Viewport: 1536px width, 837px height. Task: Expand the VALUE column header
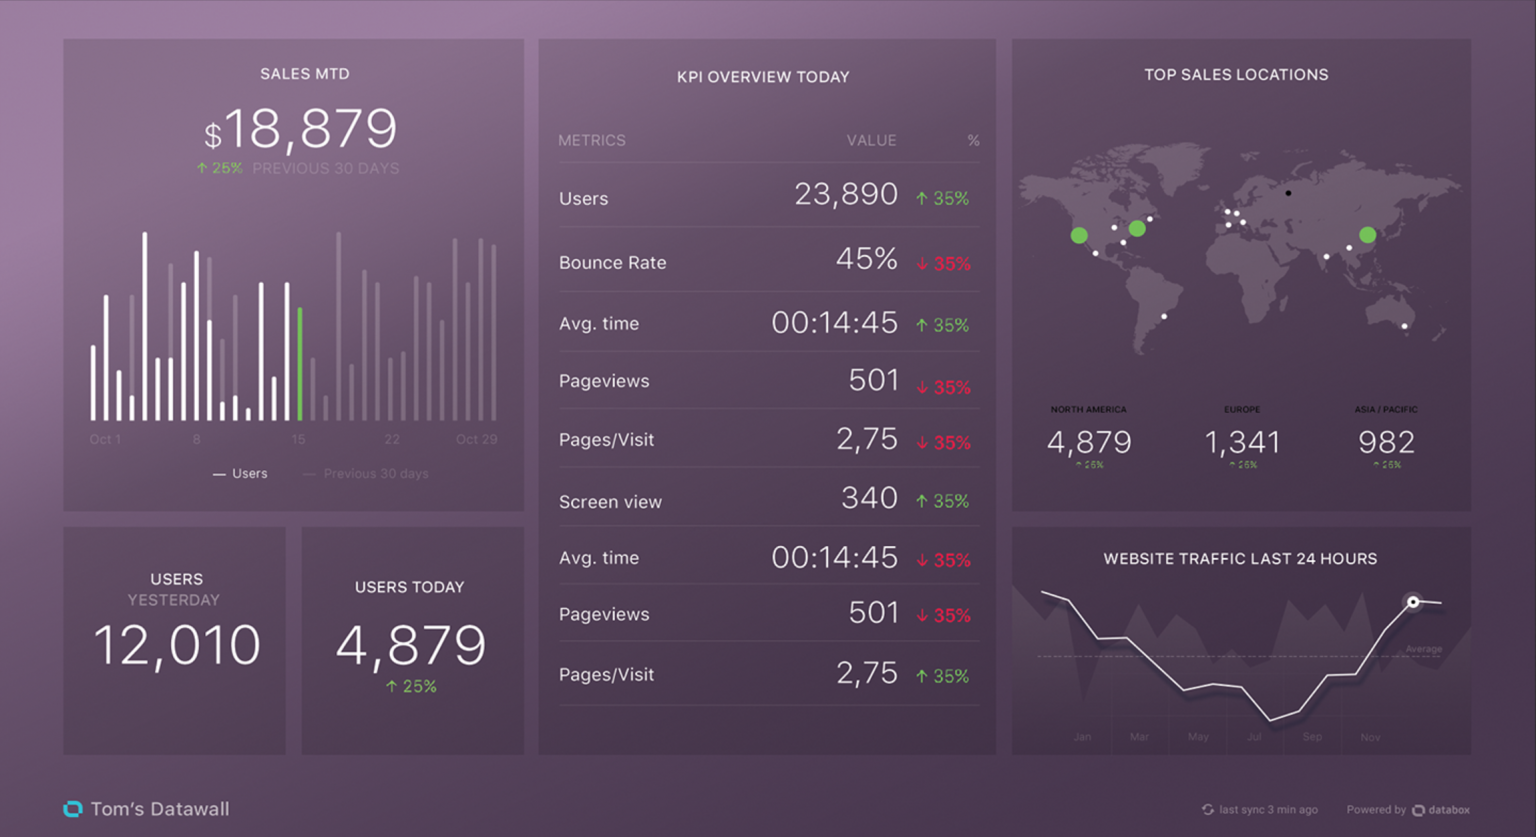[871, 140]
